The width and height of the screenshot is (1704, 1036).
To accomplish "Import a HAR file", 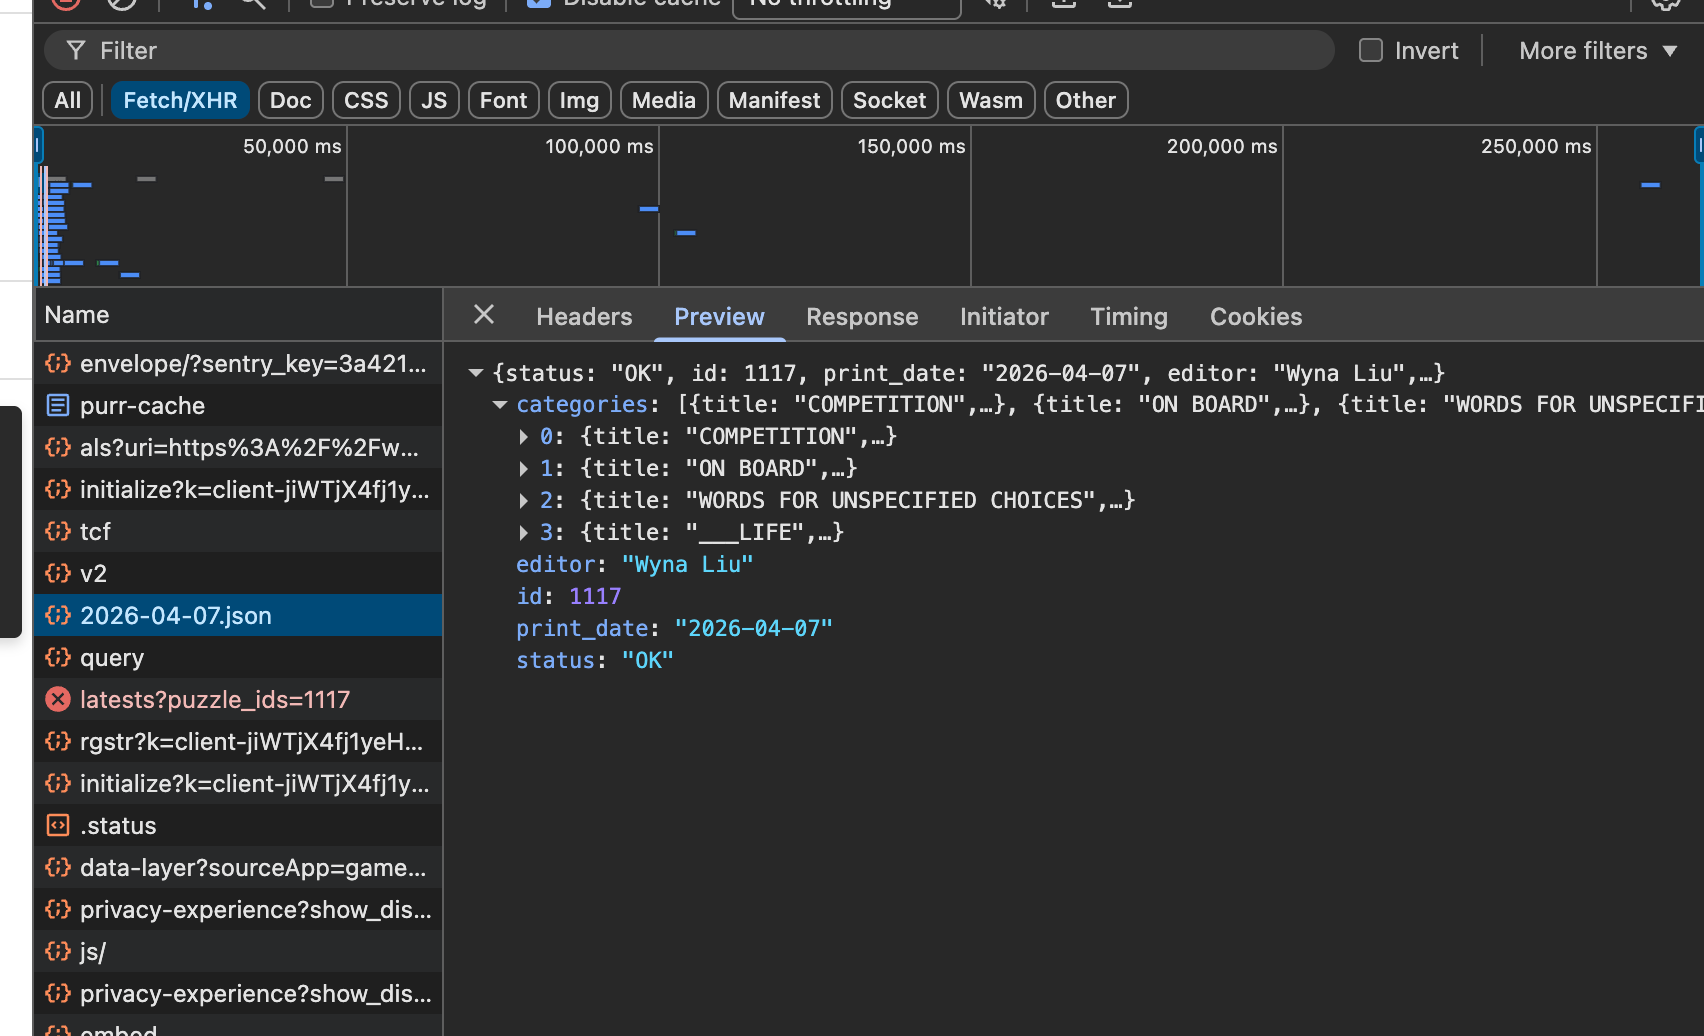I will click(x=1063, y=4).
